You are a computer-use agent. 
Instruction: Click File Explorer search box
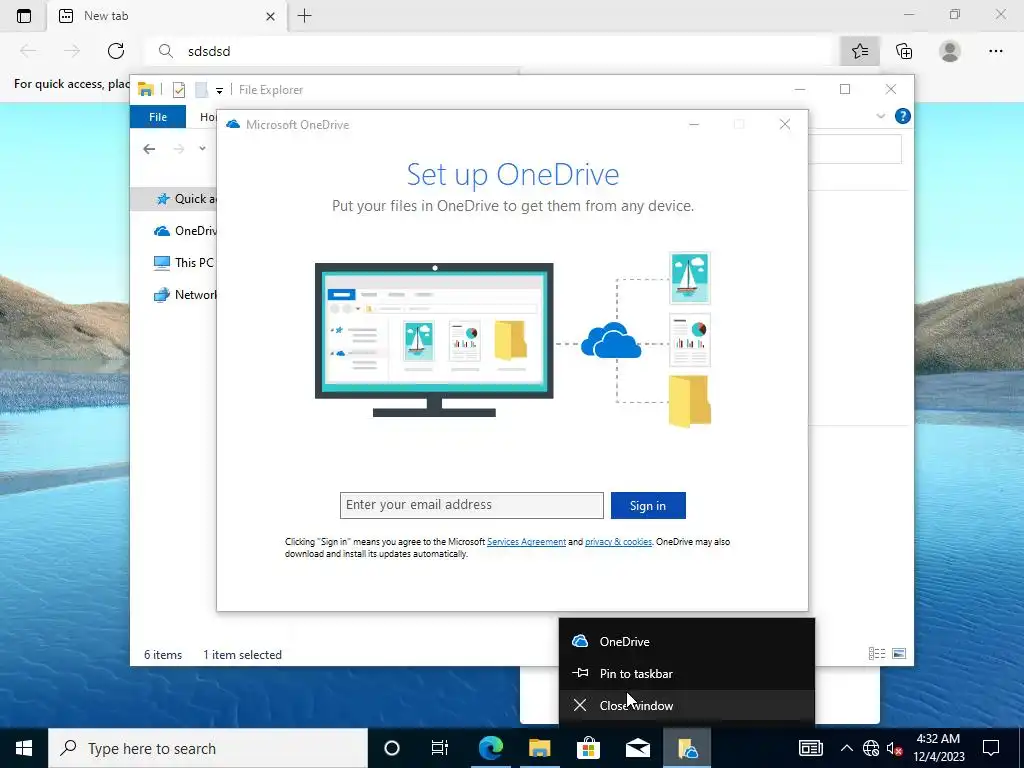point(855,150)
